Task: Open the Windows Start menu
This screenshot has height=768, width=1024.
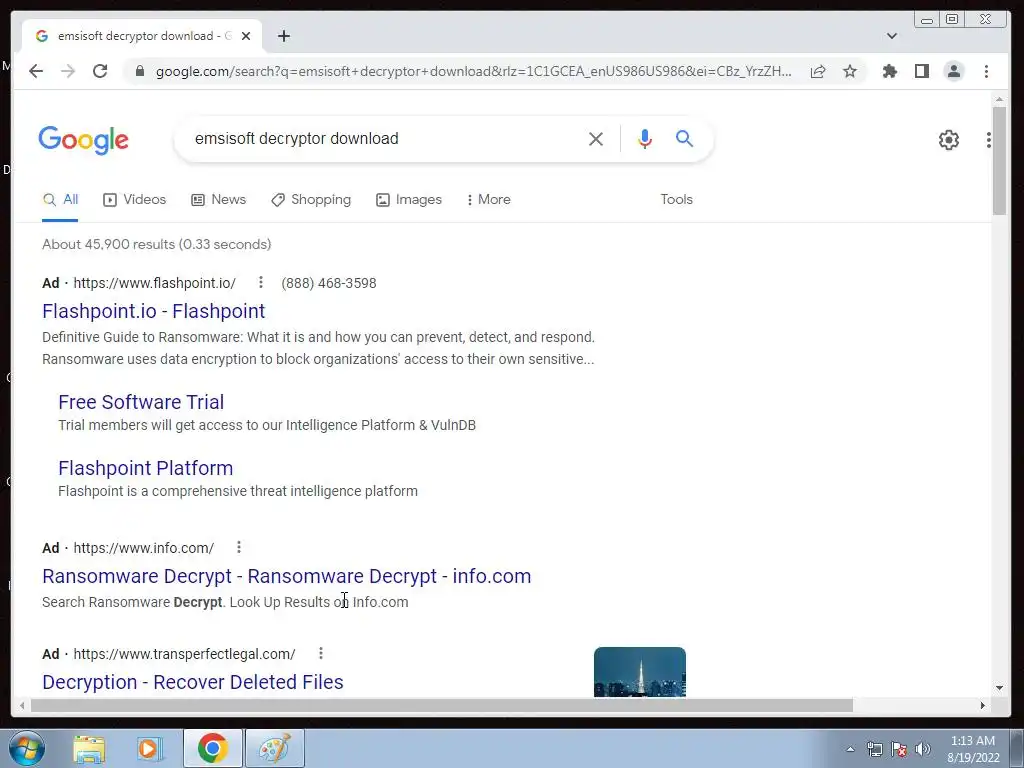Action: tap(27, 748)
